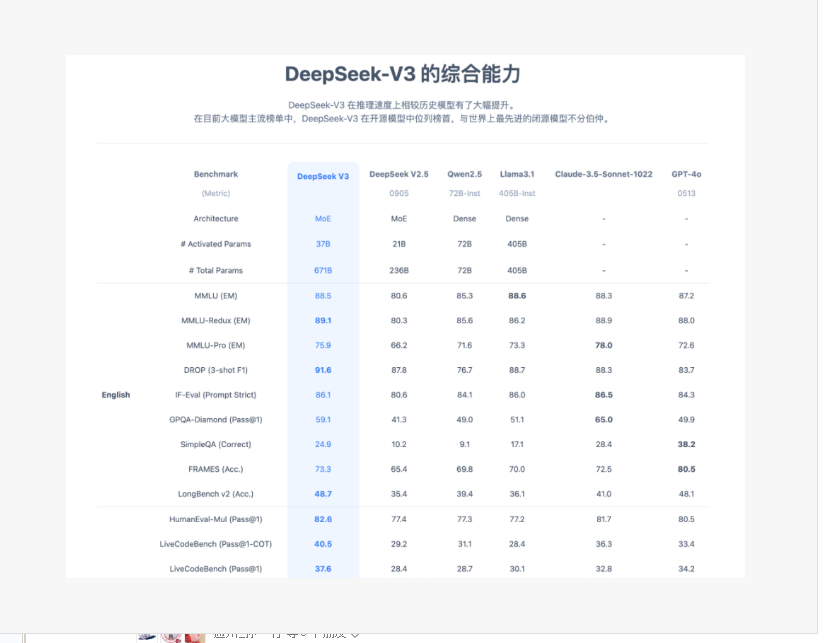833x643 pixels.
Task: Click the English category label
Action: click(116, 395)
